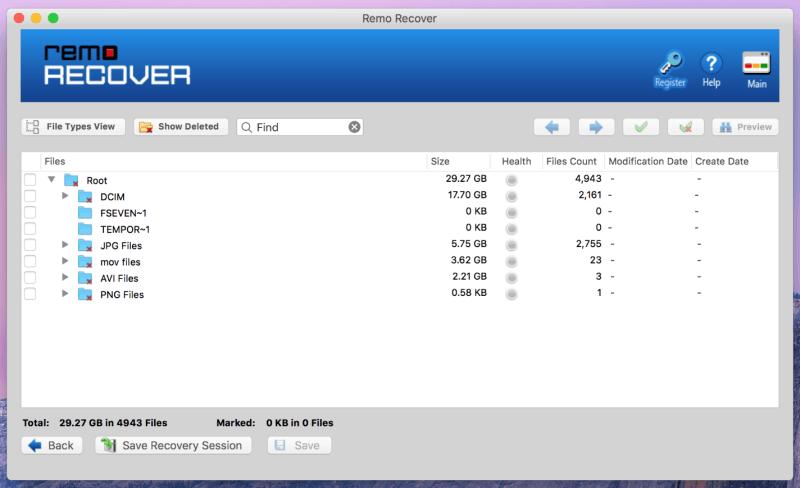Check the FSEVEN~1 folder checkbox
Viewport: 800px width, 488px height.
(x=30, y=212)
